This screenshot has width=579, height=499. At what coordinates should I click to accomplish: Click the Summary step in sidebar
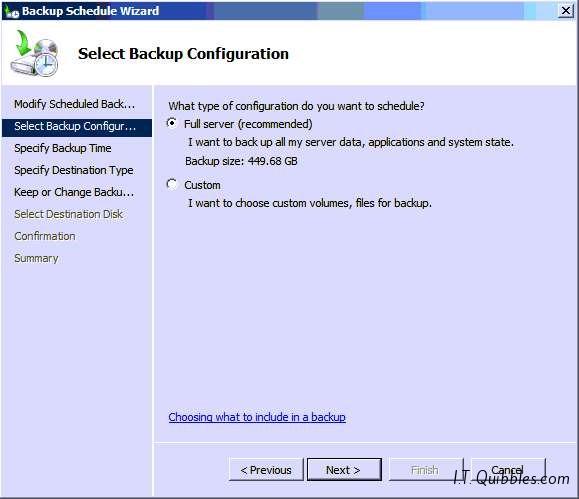(36, 259)
